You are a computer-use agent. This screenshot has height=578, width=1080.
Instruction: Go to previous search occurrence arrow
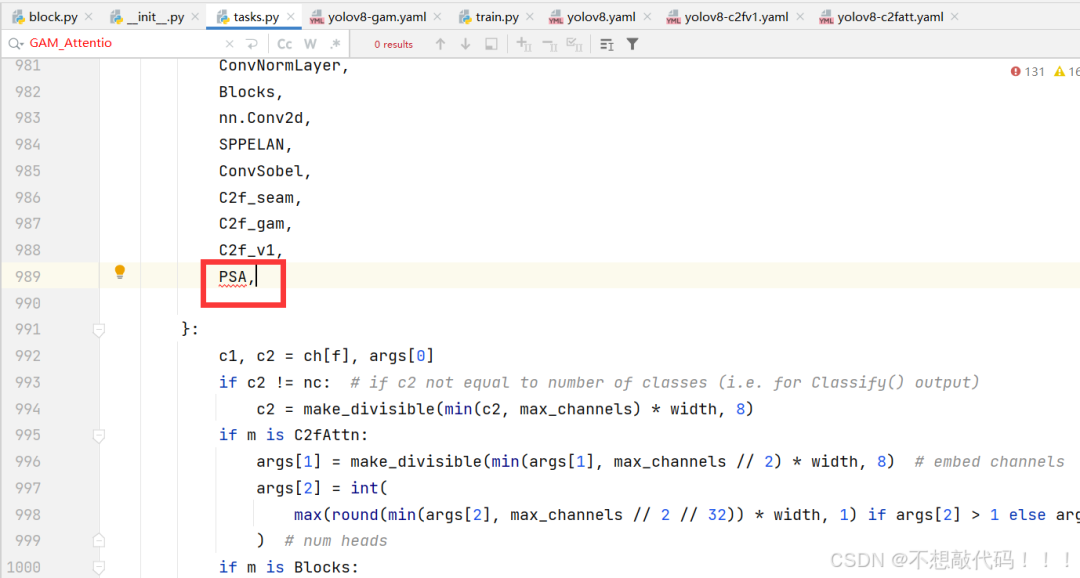(x=440, y=44)
